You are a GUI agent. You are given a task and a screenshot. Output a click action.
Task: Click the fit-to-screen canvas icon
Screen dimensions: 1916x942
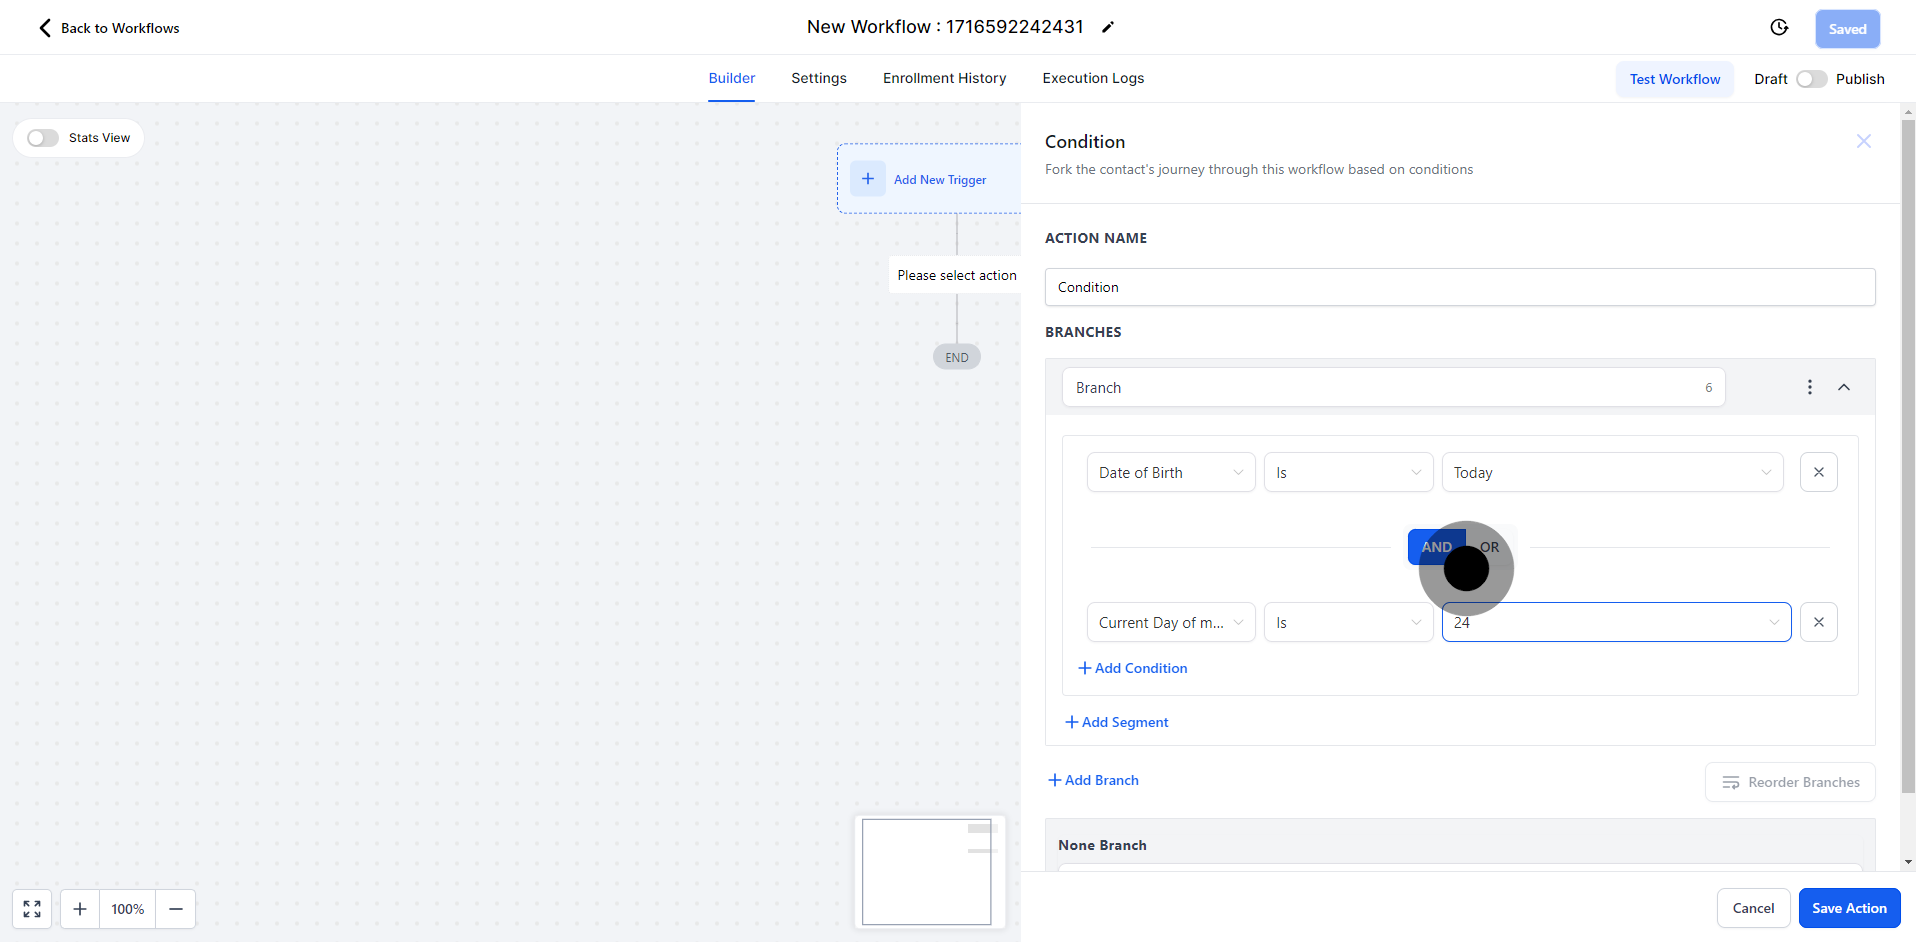[32, 909]
